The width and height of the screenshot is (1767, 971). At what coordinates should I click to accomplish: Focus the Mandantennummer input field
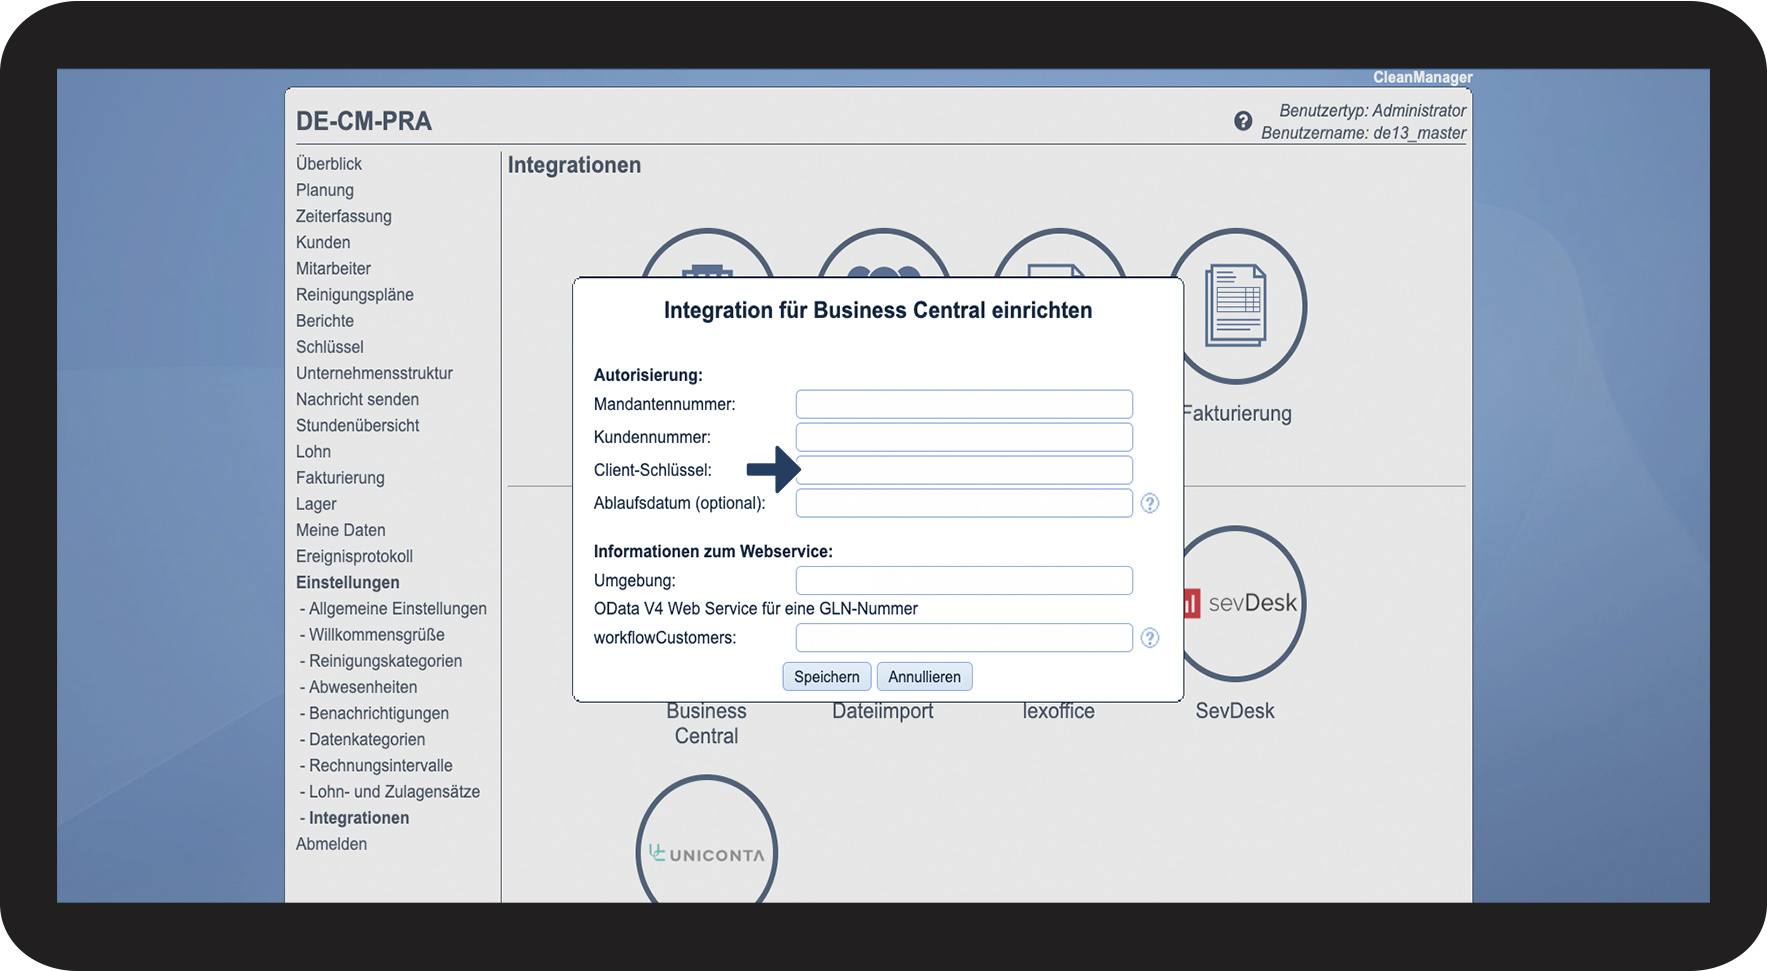(x=964, y=404)
